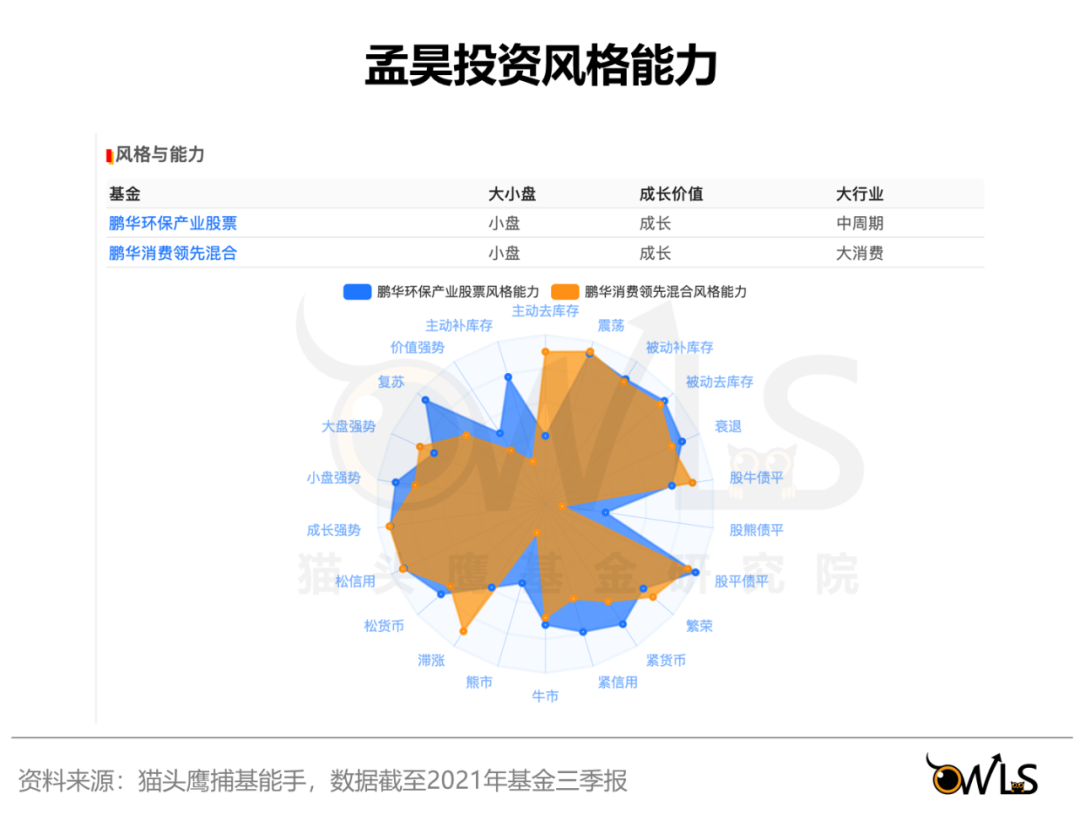The image size is (1080, 816).
Task: Click the 风格与能力 section heading
Action: pos(160,155)
